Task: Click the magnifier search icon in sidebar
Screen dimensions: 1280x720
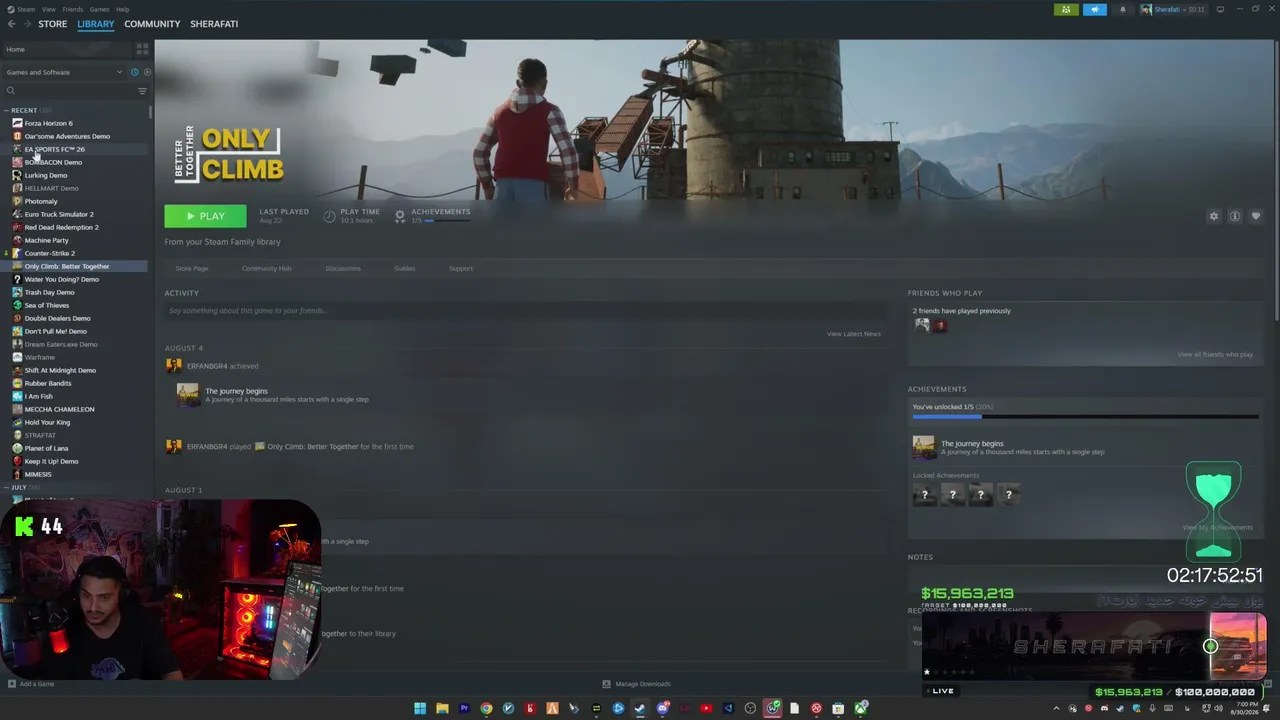Action: (11, 91)
